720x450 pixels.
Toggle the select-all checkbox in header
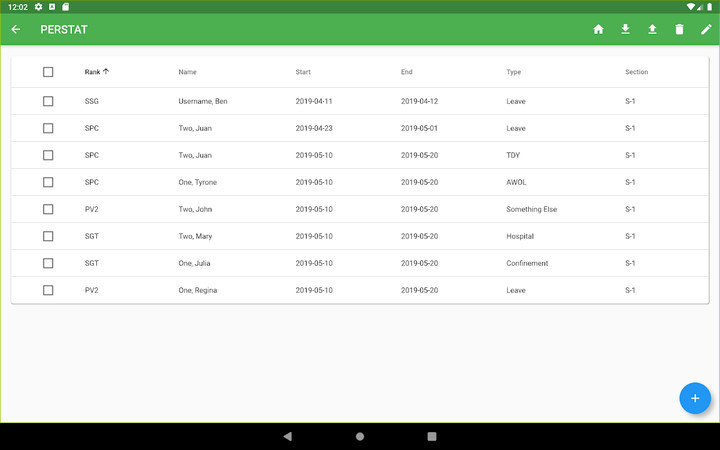[x=48, y=72]
